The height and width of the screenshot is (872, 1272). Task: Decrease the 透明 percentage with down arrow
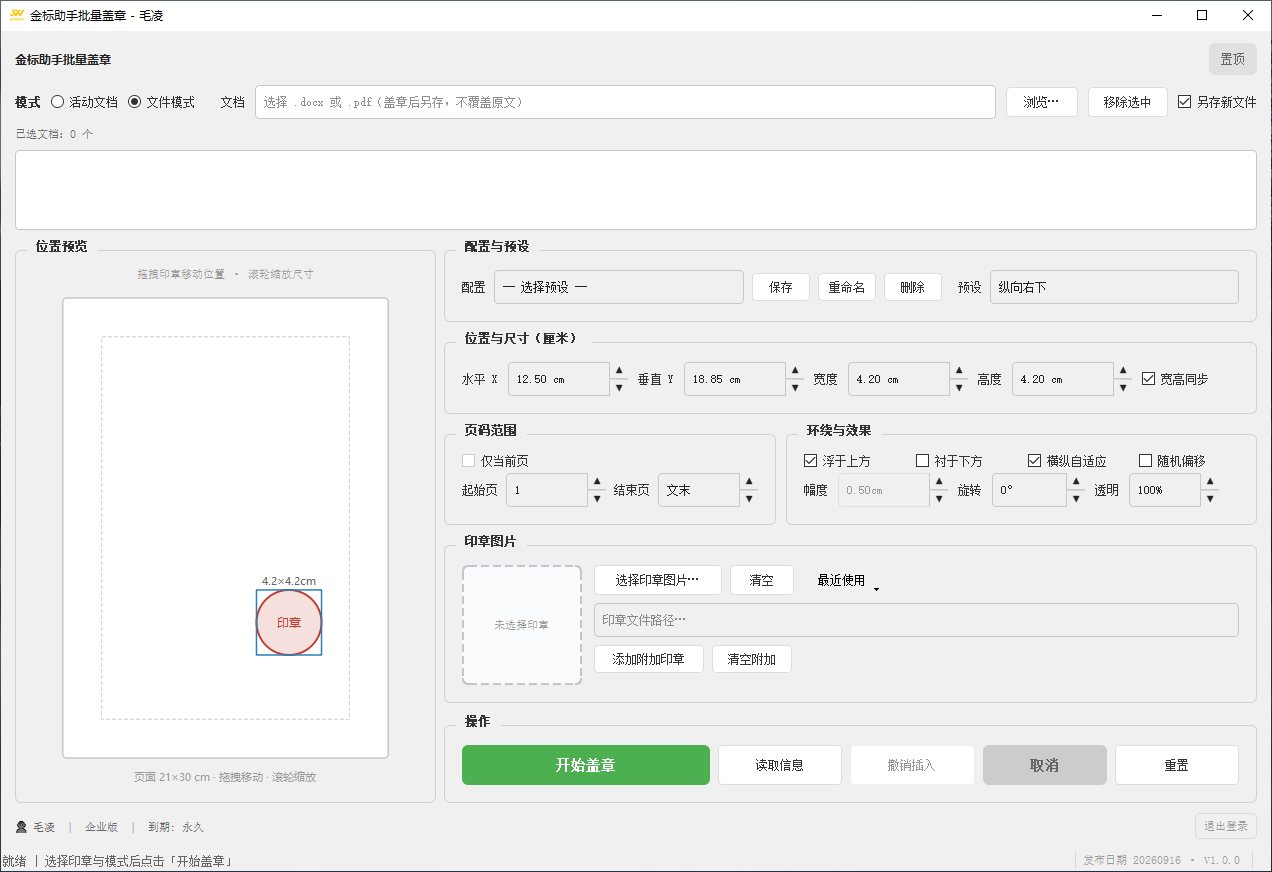(1210, 498)
